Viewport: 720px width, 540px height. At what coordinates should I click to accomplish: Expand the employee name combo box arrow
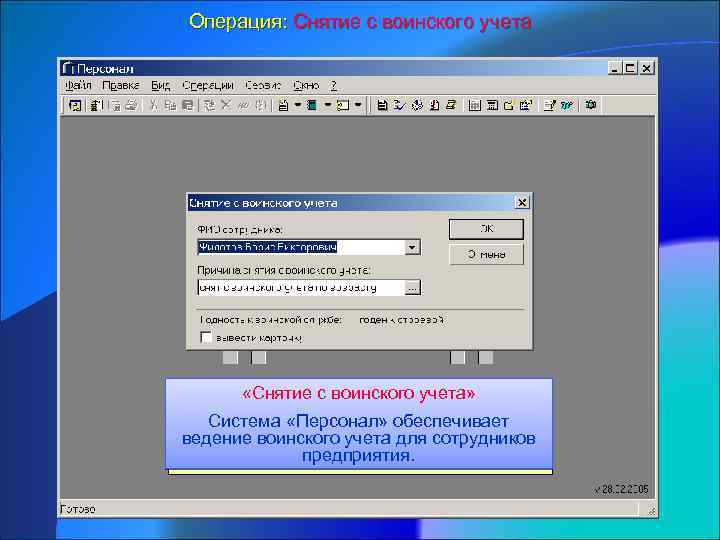pos(412,247)
